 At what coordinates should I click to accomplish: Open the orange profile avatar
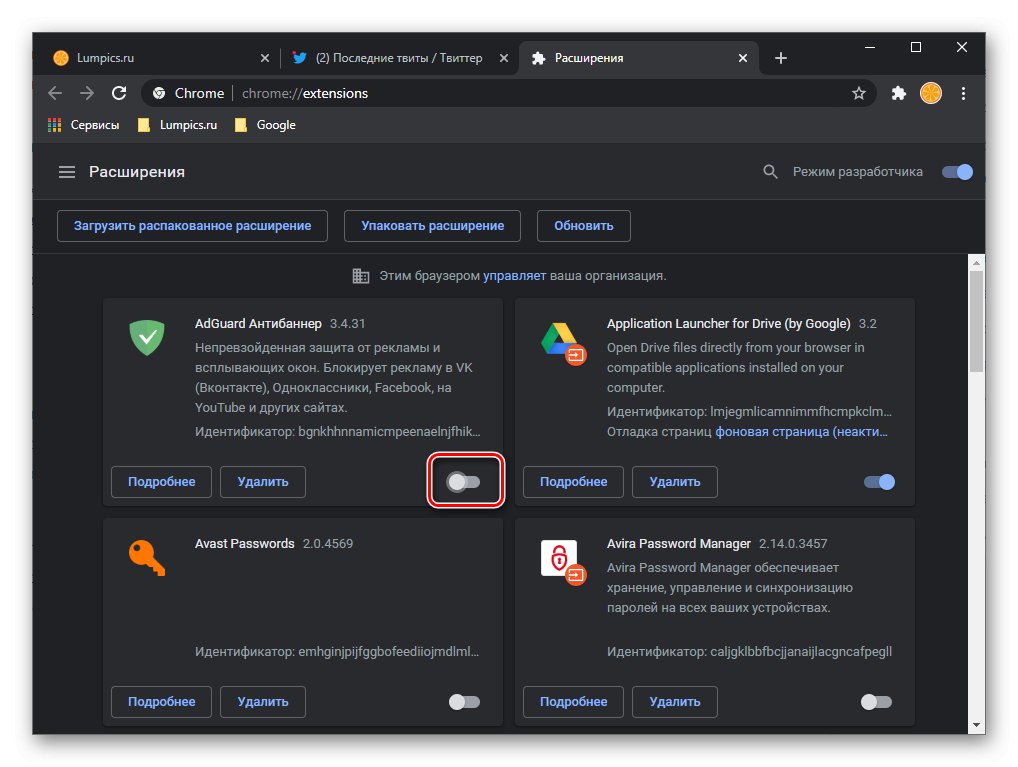930,93
